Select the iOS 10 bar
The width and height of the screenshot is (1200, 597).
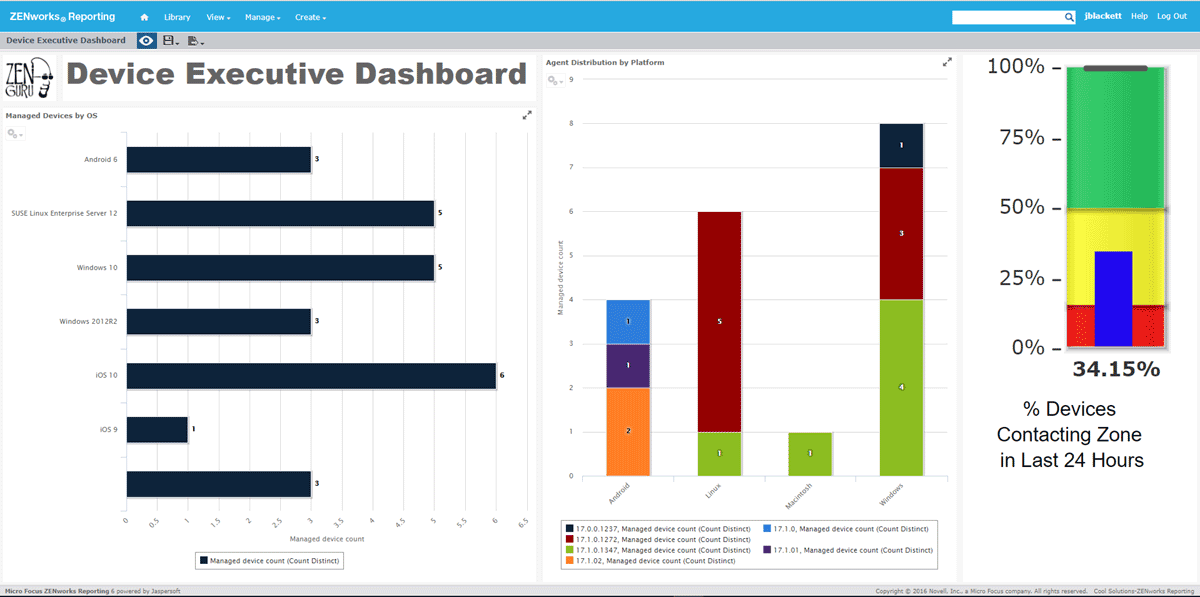click(x=311, y=375)
